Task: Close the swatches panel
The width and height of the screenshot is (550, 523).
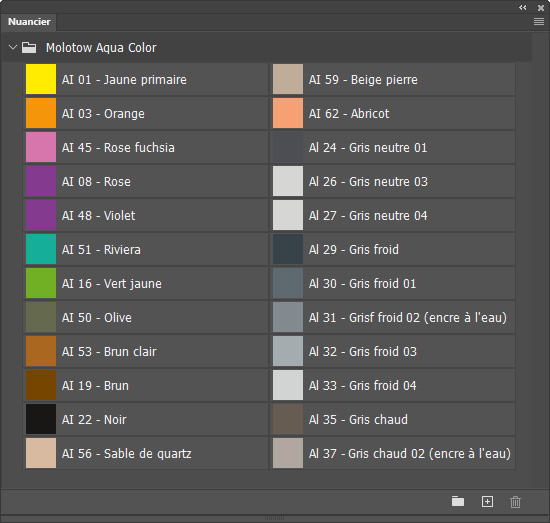Action: (x=541, y=7)
